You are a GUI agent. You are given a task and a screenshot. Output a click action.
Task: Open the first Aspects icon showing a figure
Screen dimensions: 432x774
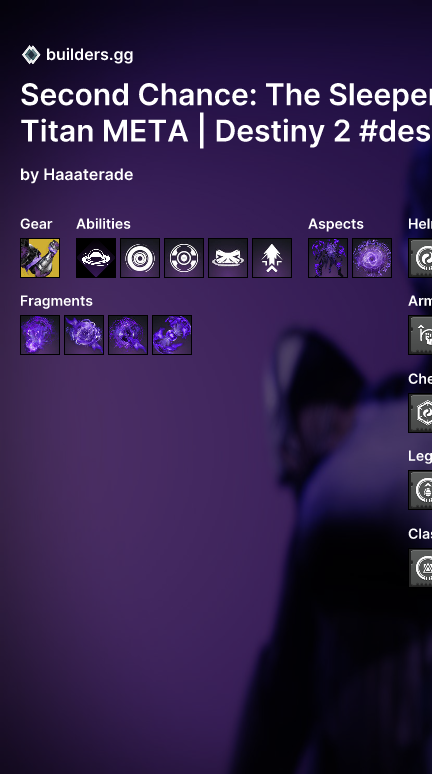(x=328, y=258)
